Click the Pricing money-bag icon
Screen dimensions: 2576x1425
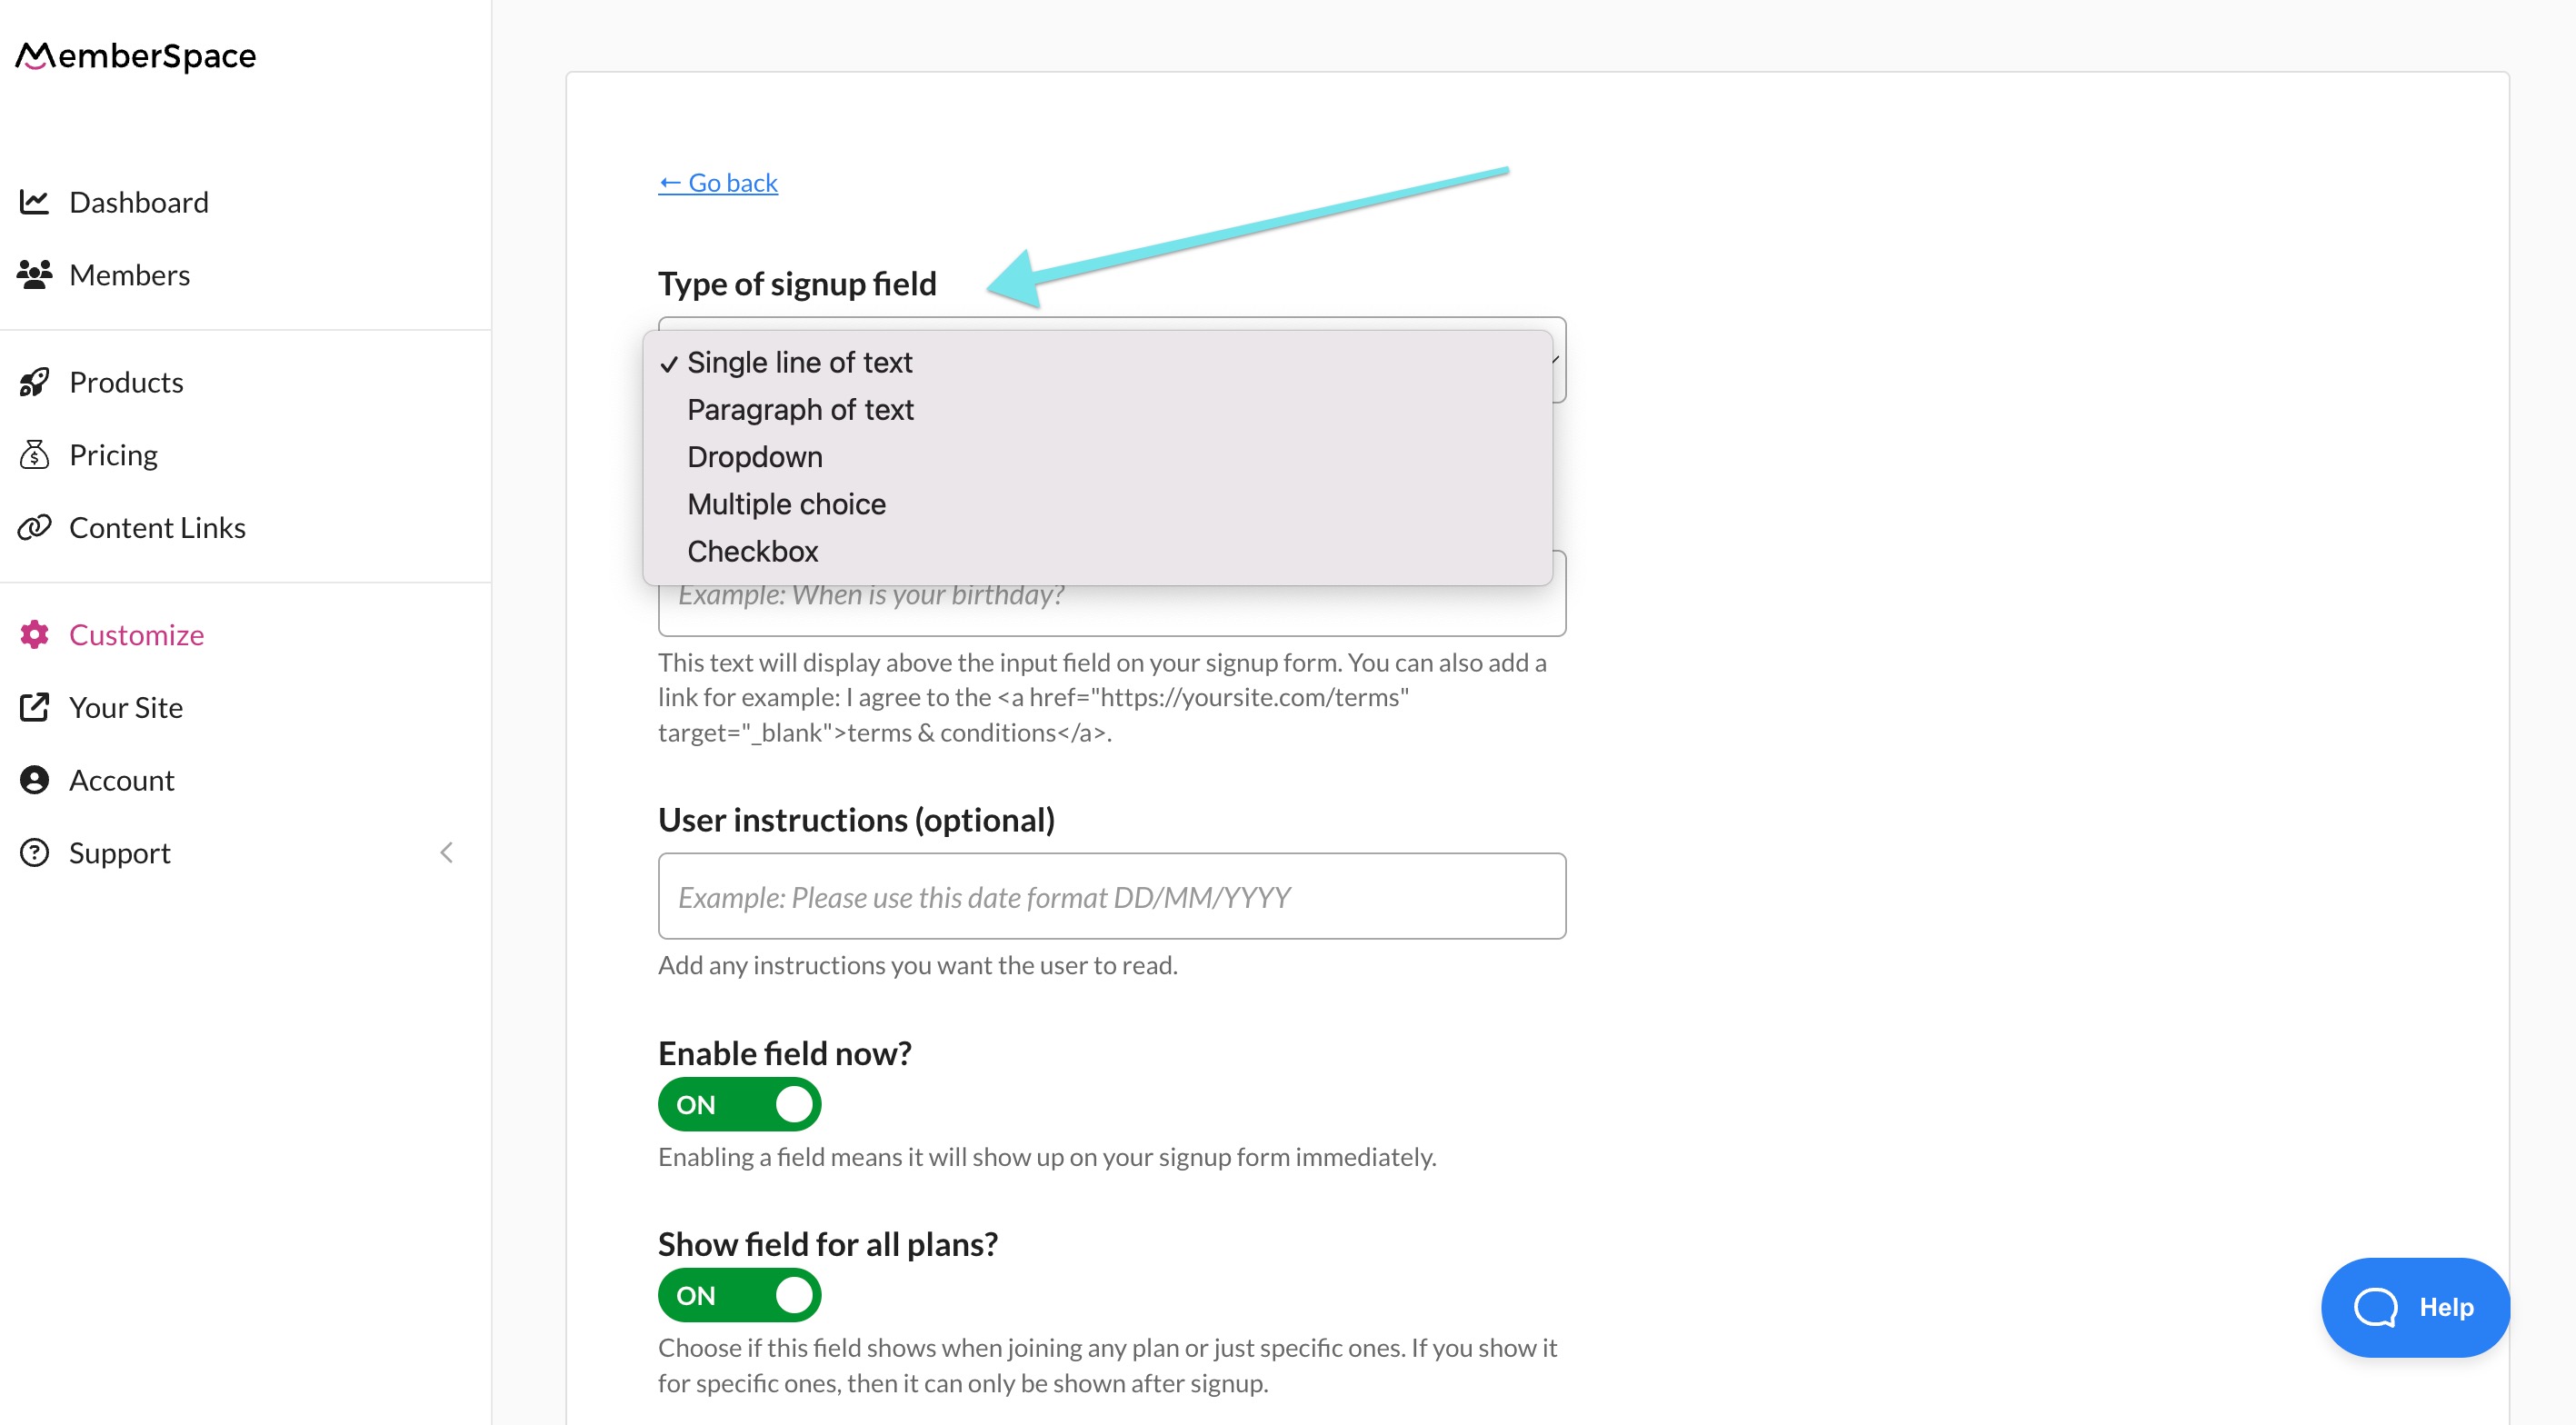point(34,454)
